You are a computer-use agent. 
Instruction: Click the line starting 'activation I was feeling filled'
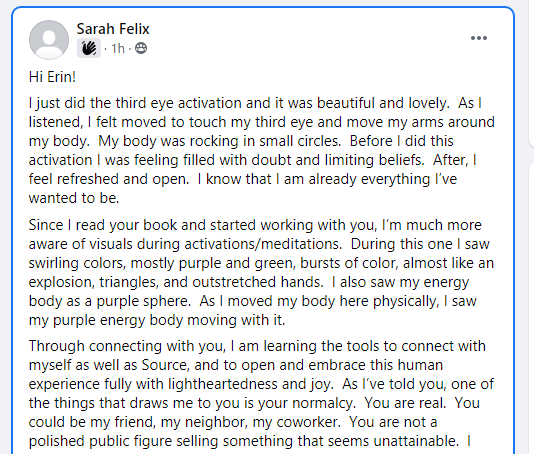pyautogui.click(x=252, y=160)
